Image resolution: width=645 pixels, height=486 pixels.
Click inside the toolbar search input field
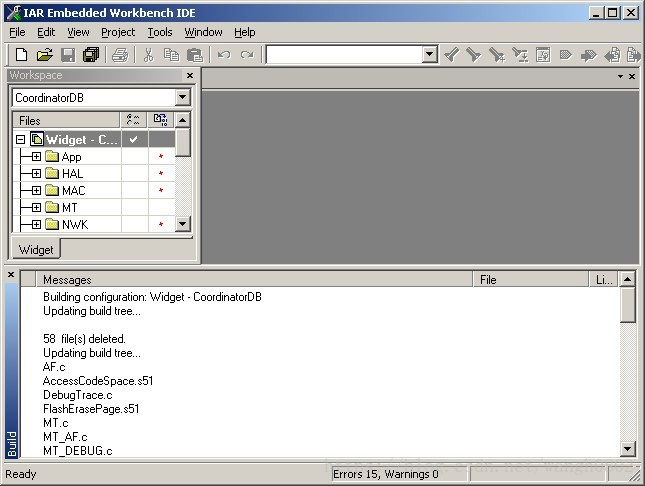344,54
